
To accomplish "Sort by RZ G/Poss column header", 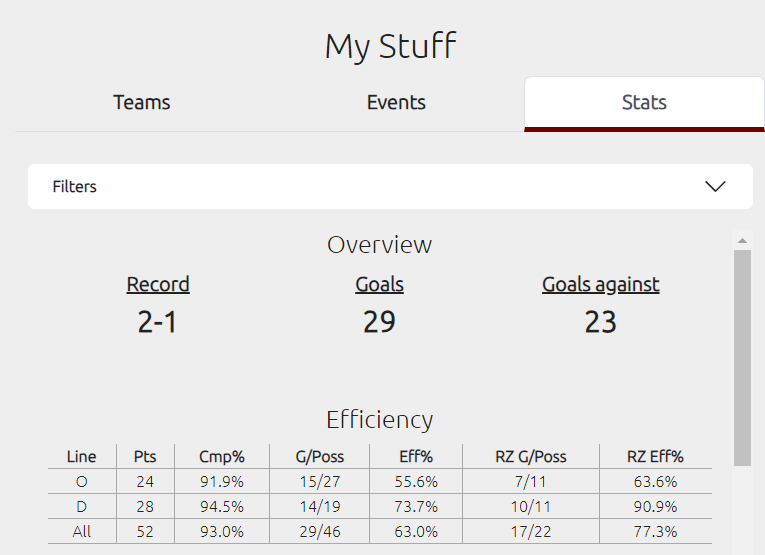I will 531,456.
